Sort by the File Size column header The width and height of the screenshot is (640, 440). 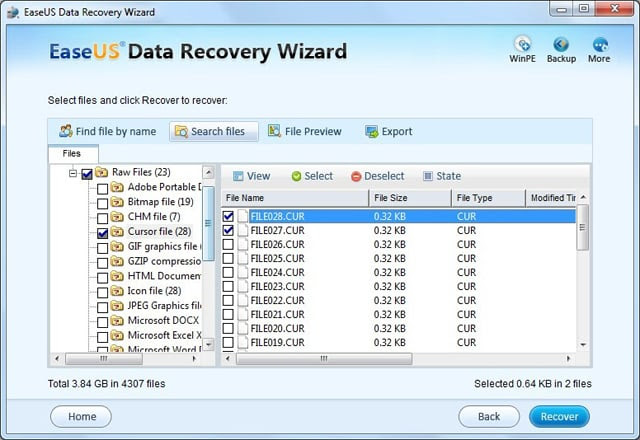(x=410, y=198)
